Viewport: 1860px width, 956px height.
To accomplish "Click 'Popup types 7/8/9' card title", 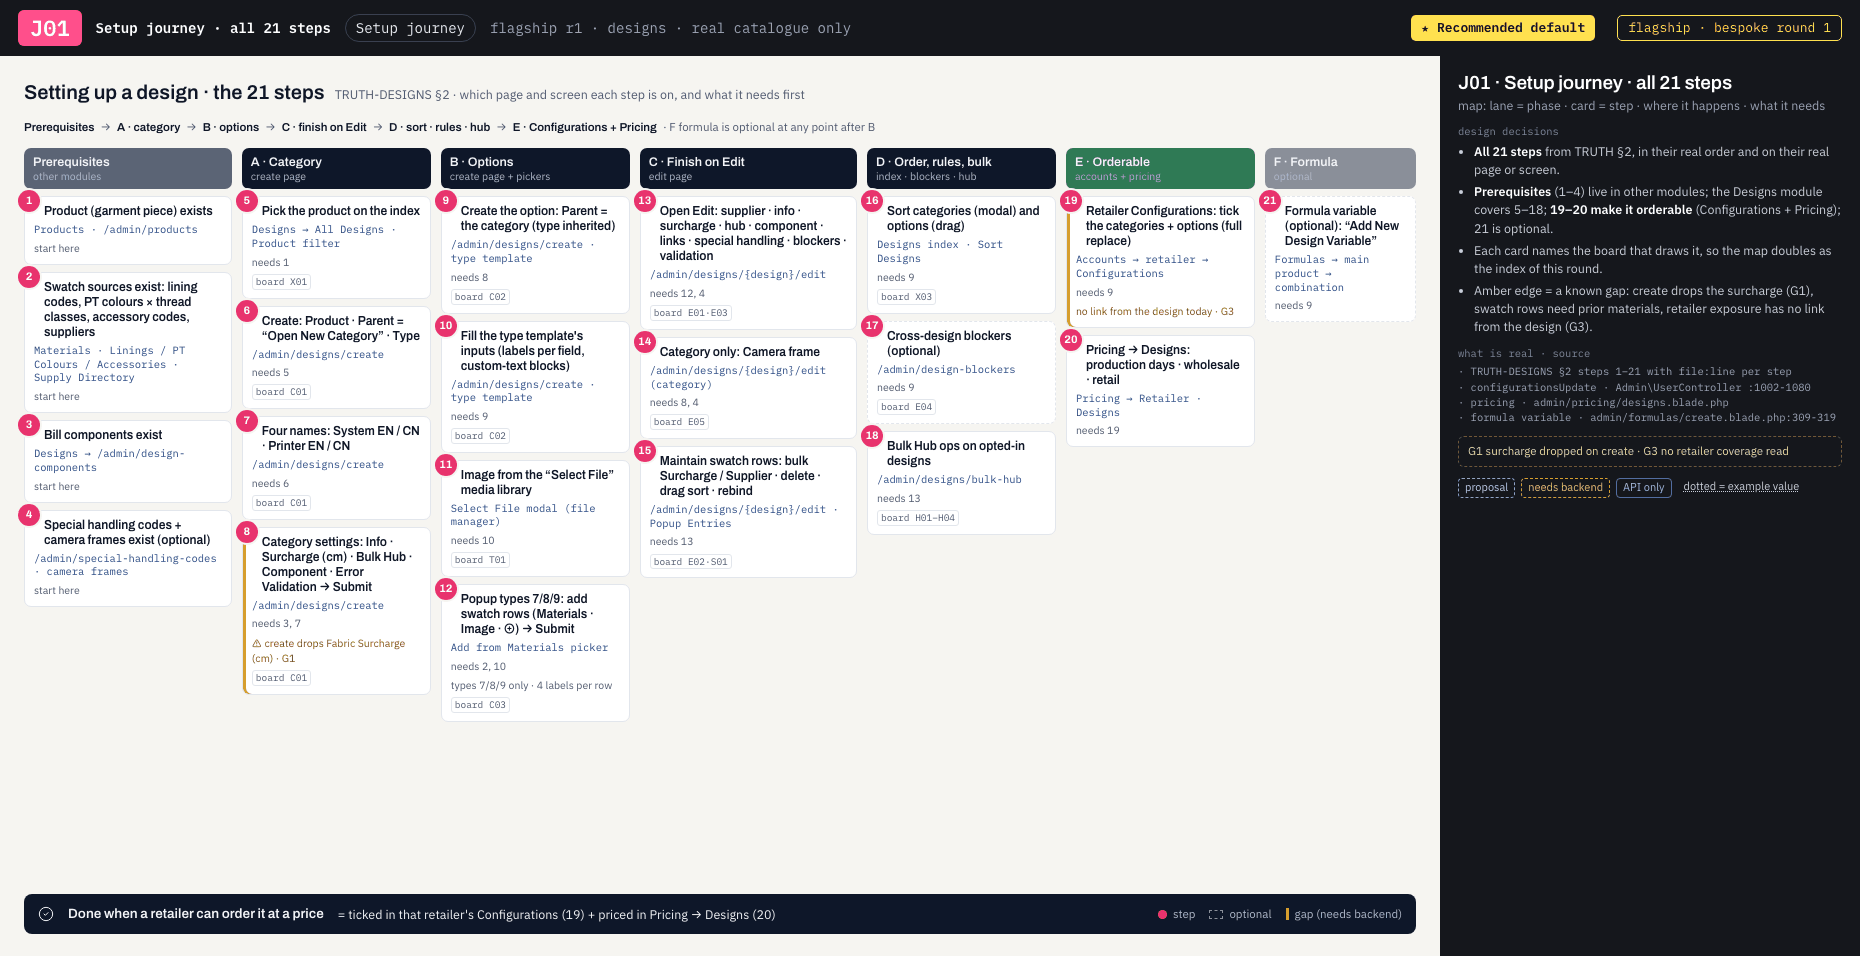I will point(527,614).
